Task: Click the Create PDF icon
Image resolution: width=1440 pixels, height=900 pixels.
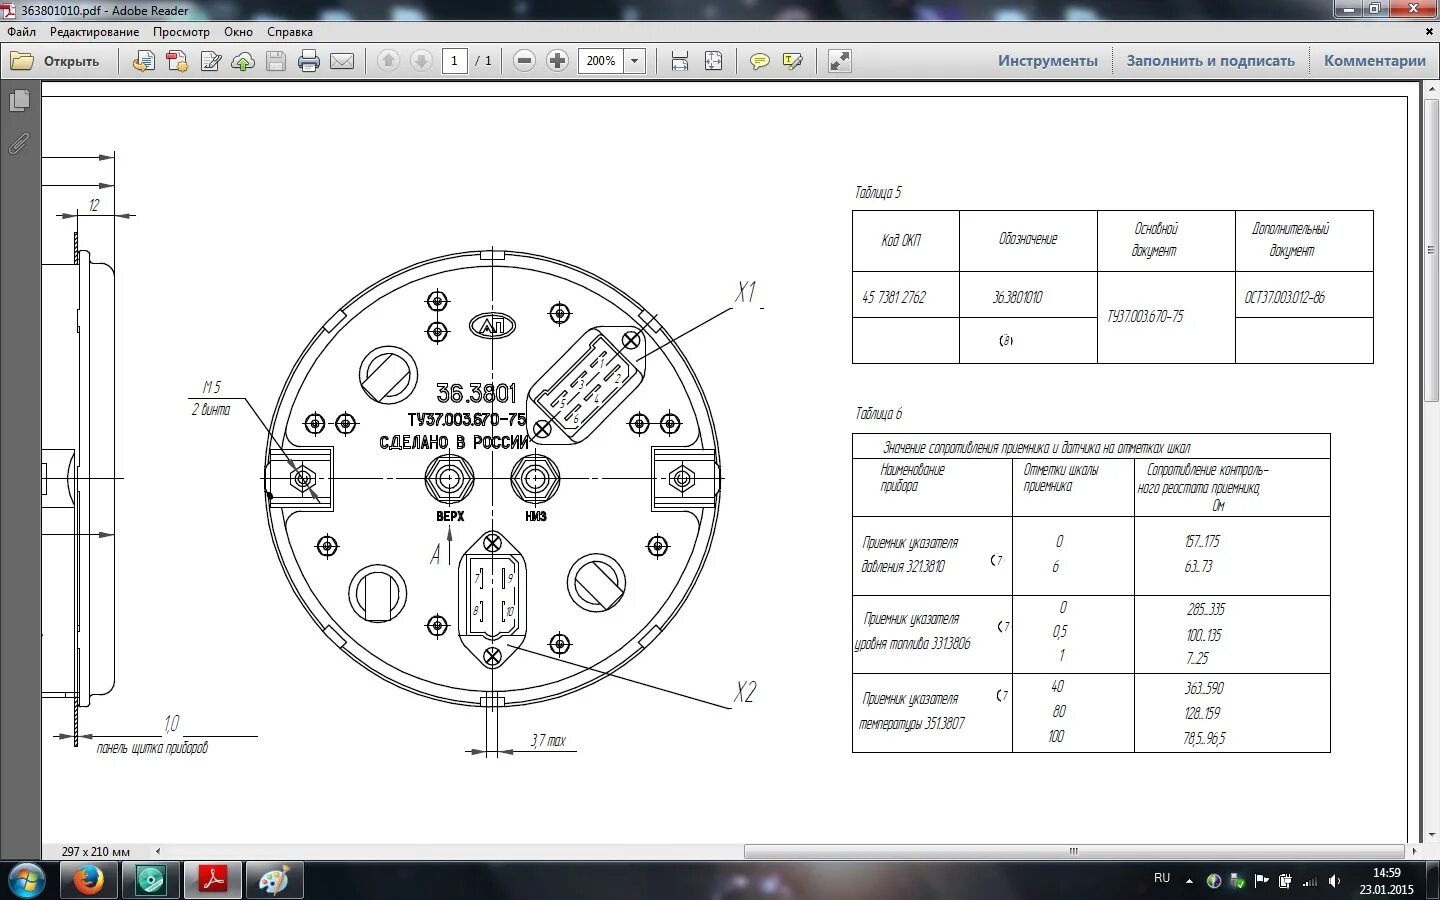Action: tap(144, 61)
